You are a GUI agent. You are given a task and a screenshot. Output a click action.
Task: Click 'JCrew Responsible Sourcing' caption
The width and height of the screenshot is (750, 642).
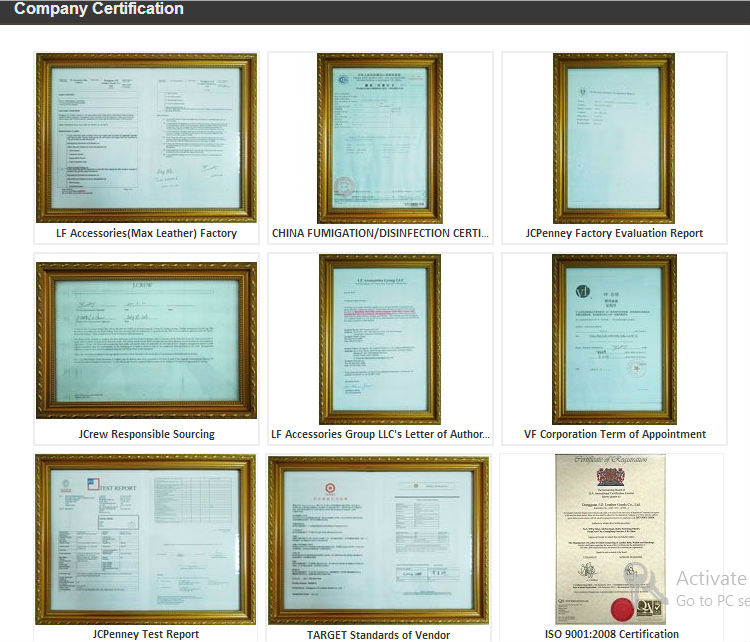[146, 434]
